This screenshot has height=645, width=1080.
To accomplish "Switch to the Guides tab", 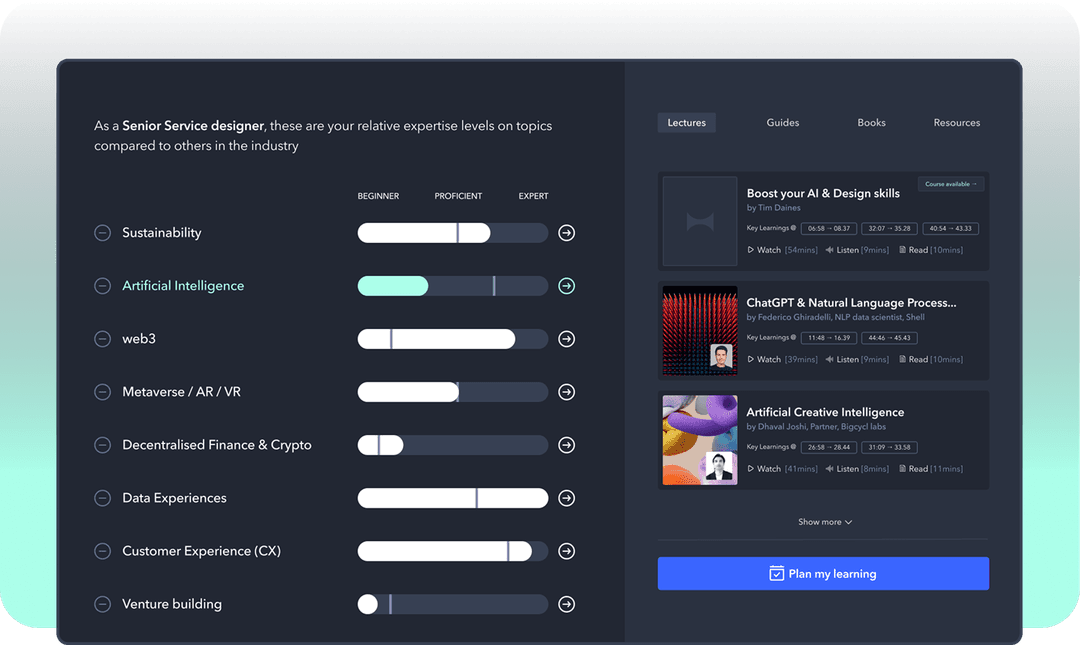I will point(782,123).
